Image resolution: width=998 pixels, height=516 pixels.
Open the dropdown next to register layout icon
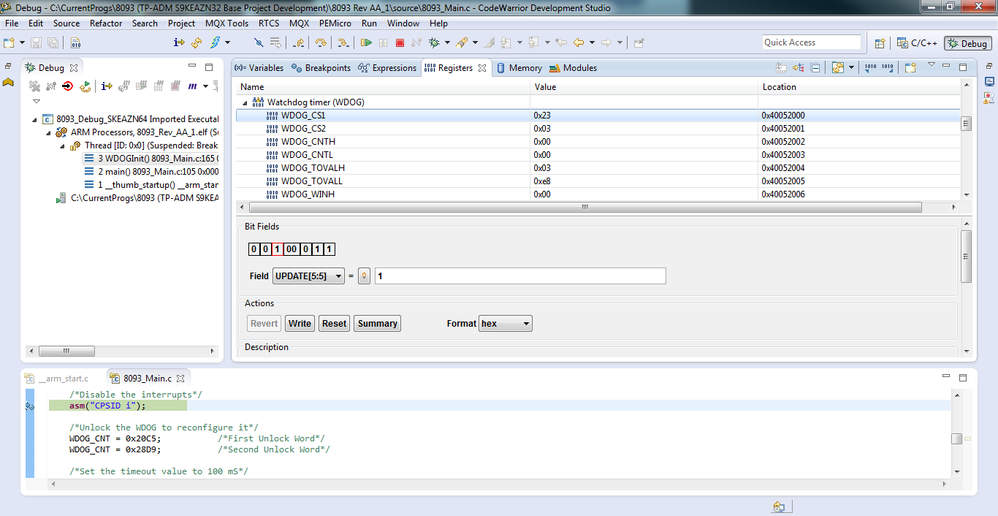851,67
